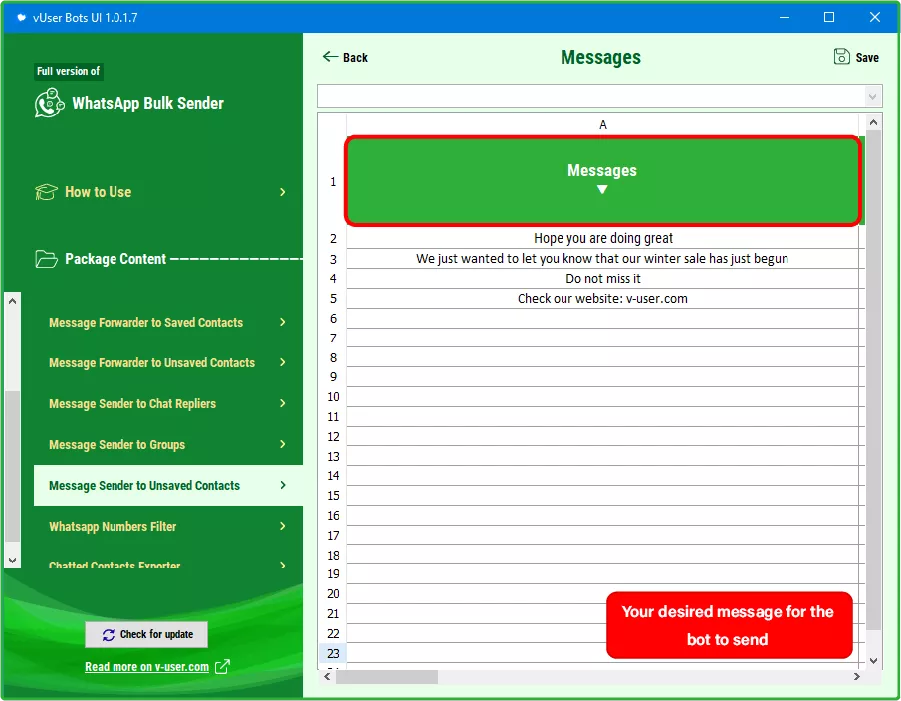The image size is (901, 701).
Task: Open Message Sender to Groups item
Action: coord(117,445)
